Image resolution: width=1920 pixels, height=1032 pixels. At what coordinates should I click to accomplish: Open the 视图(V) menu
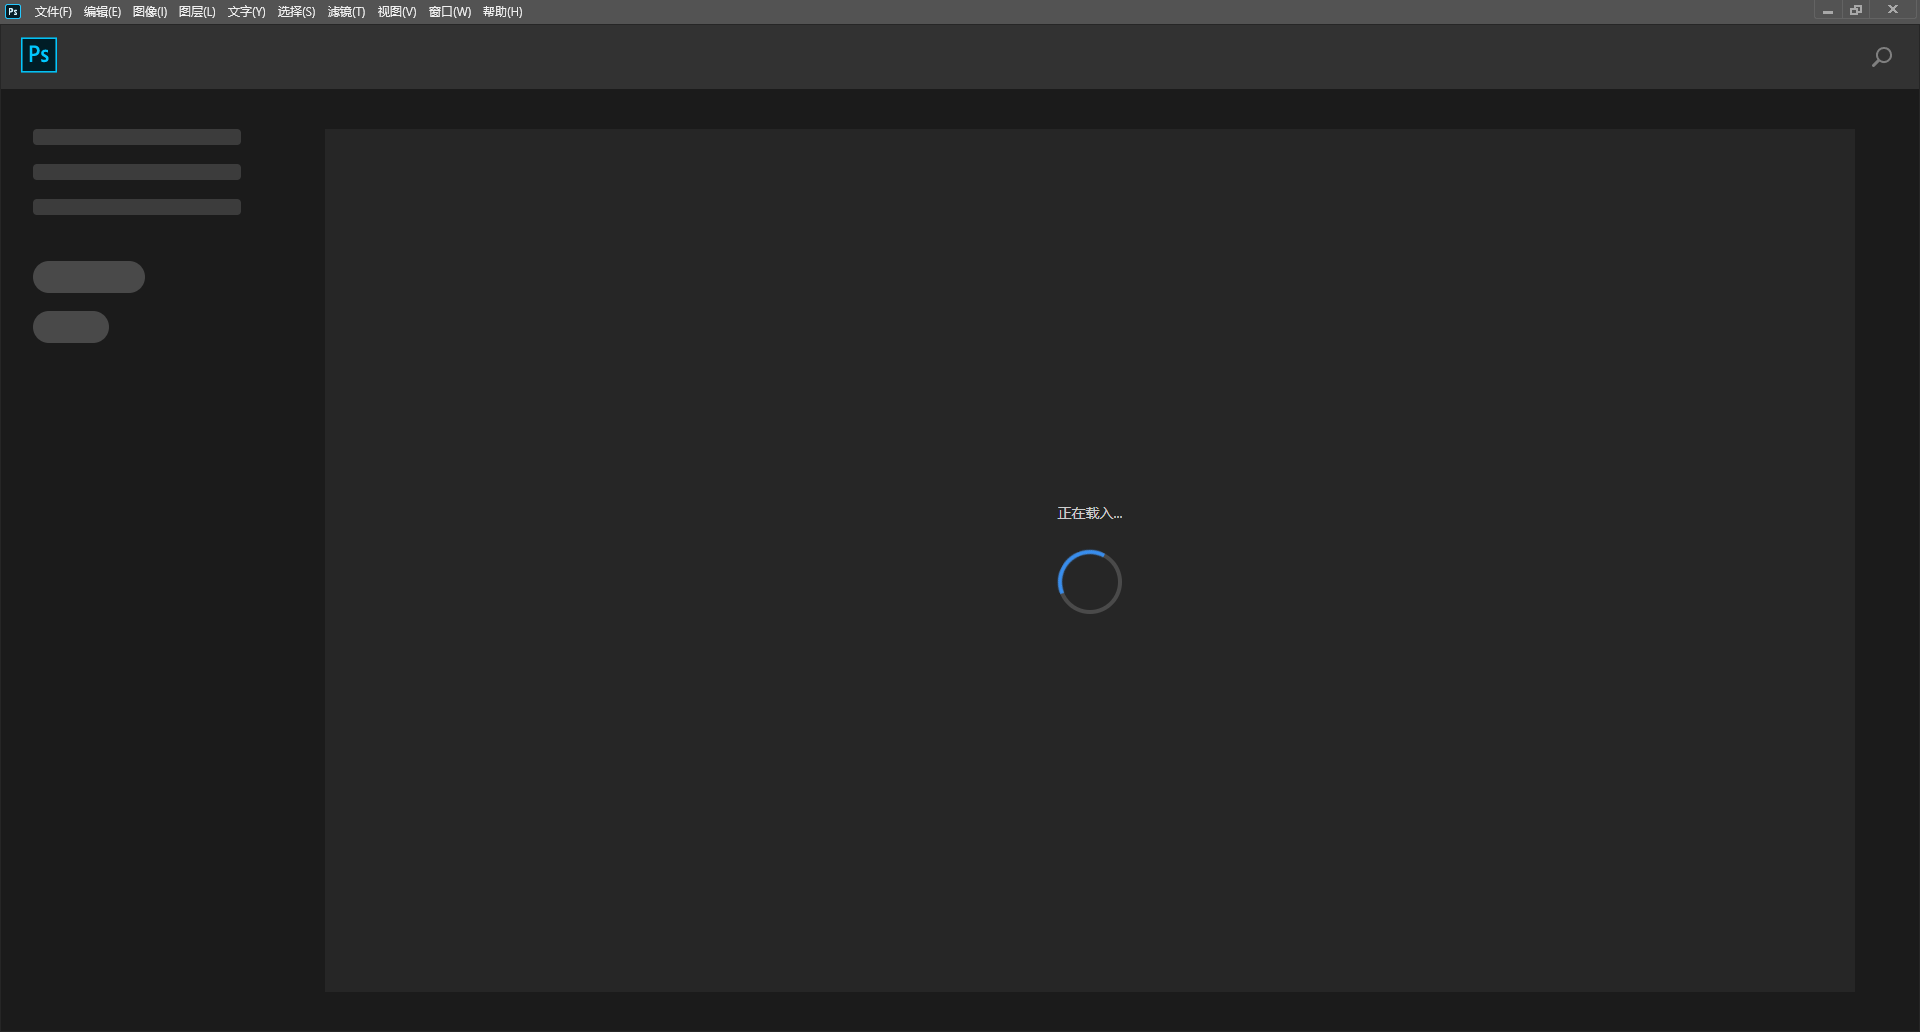(x=397, y=12)
